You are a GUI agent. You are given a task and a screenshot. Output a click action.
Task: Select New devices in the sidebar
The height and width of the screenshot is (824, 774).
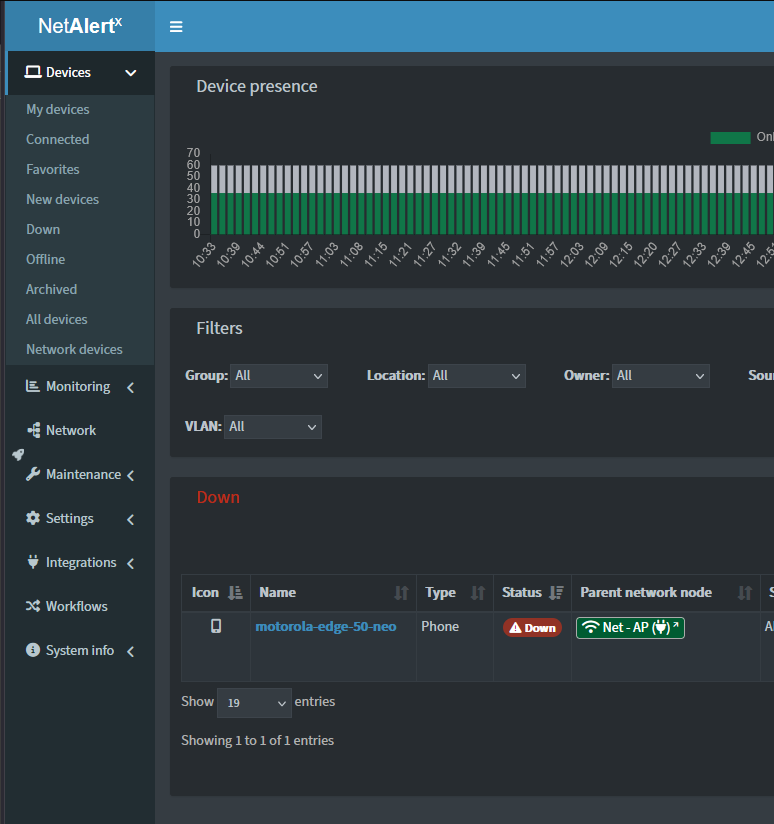[x=62, y=200]
